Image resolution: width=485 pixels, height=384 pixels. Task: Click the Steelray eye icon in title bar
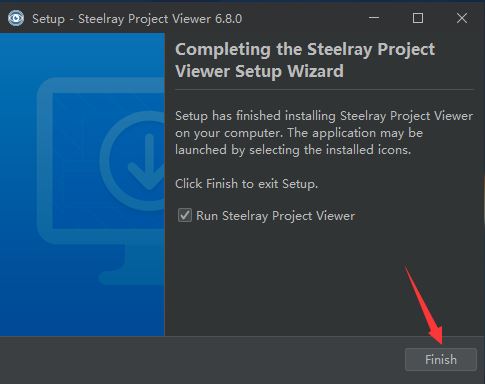point(16,18)
